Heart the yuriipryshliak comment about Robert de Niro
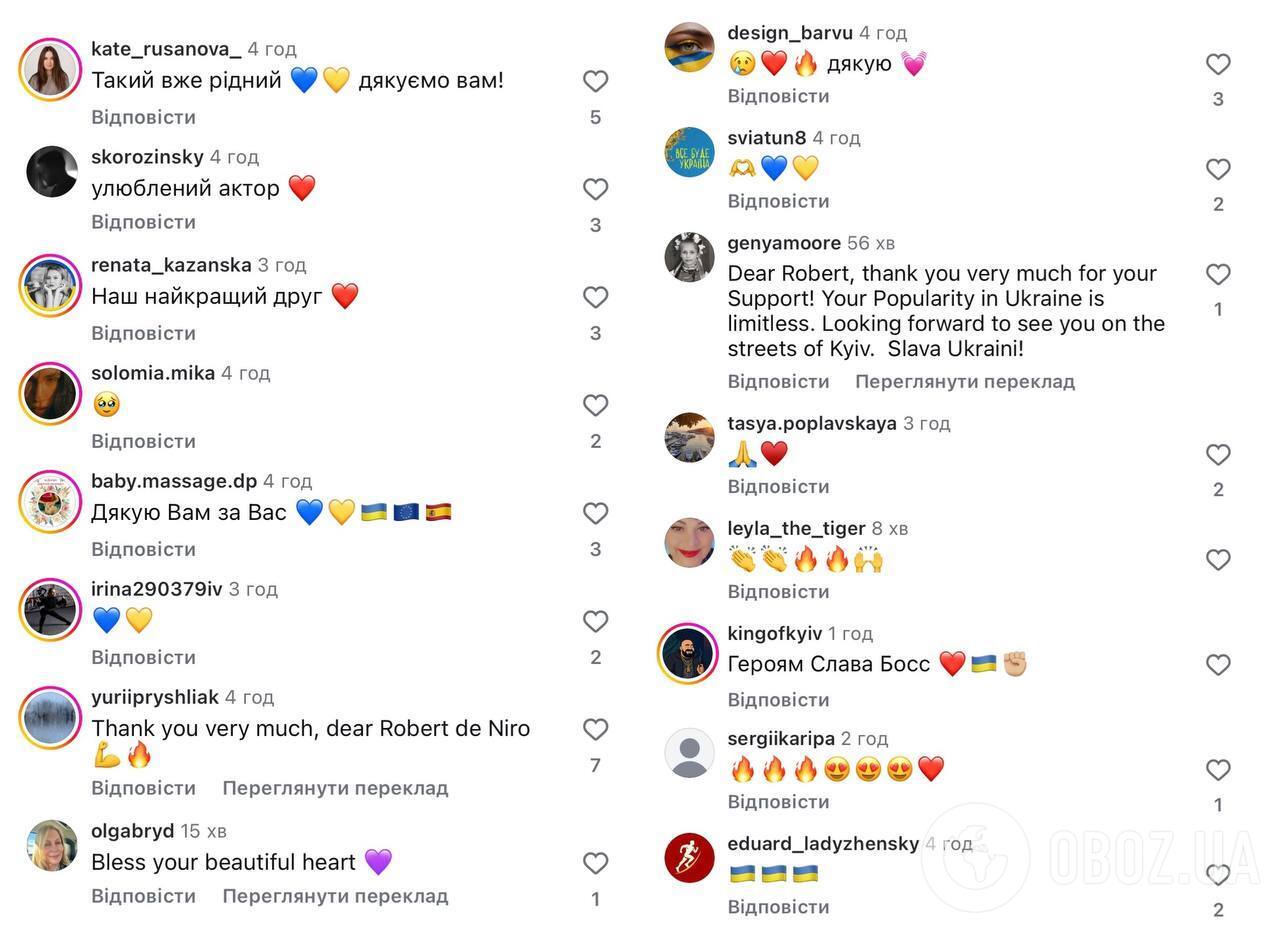This screenshot has height=928, width=1280. [595, 729]
